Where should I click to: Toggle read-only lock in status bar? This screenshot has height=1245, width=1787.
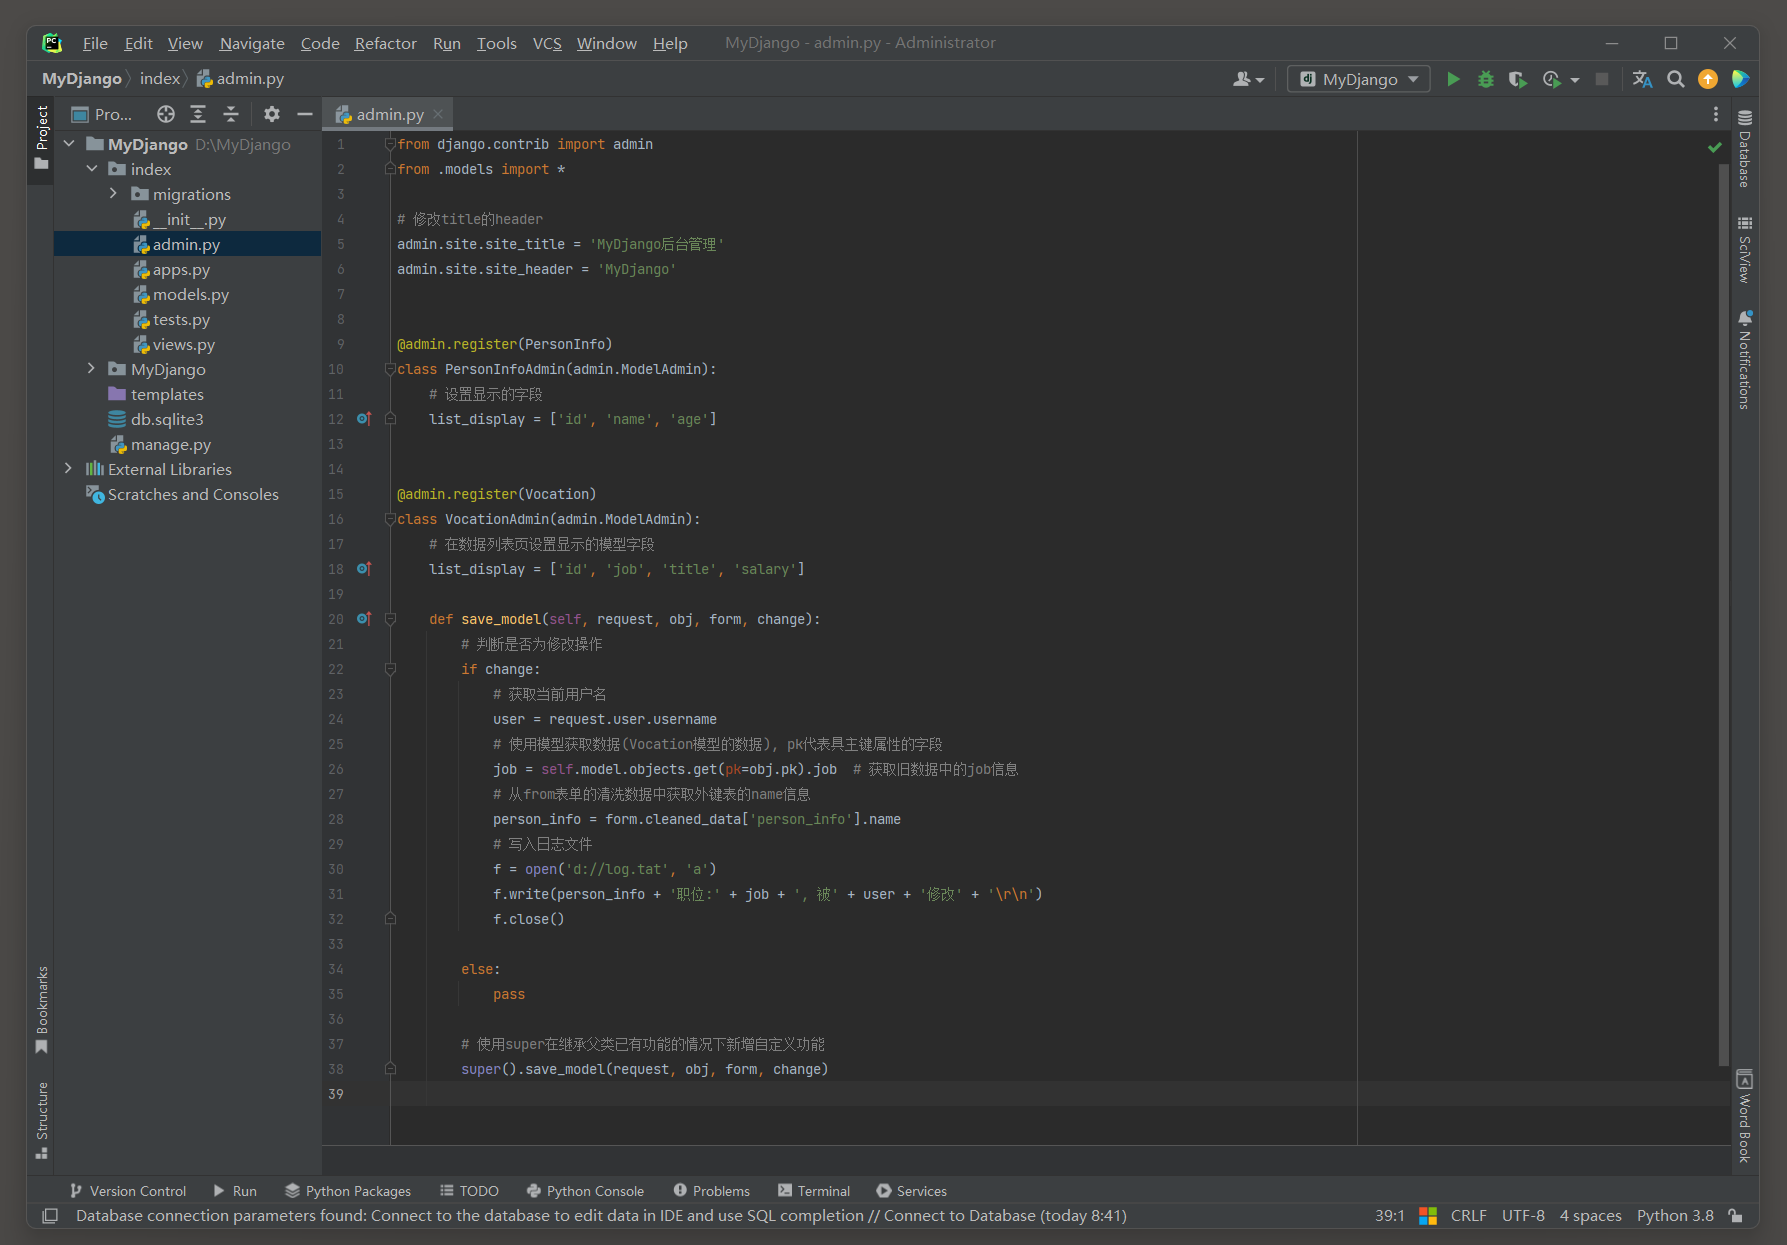click(1736, 1216)
